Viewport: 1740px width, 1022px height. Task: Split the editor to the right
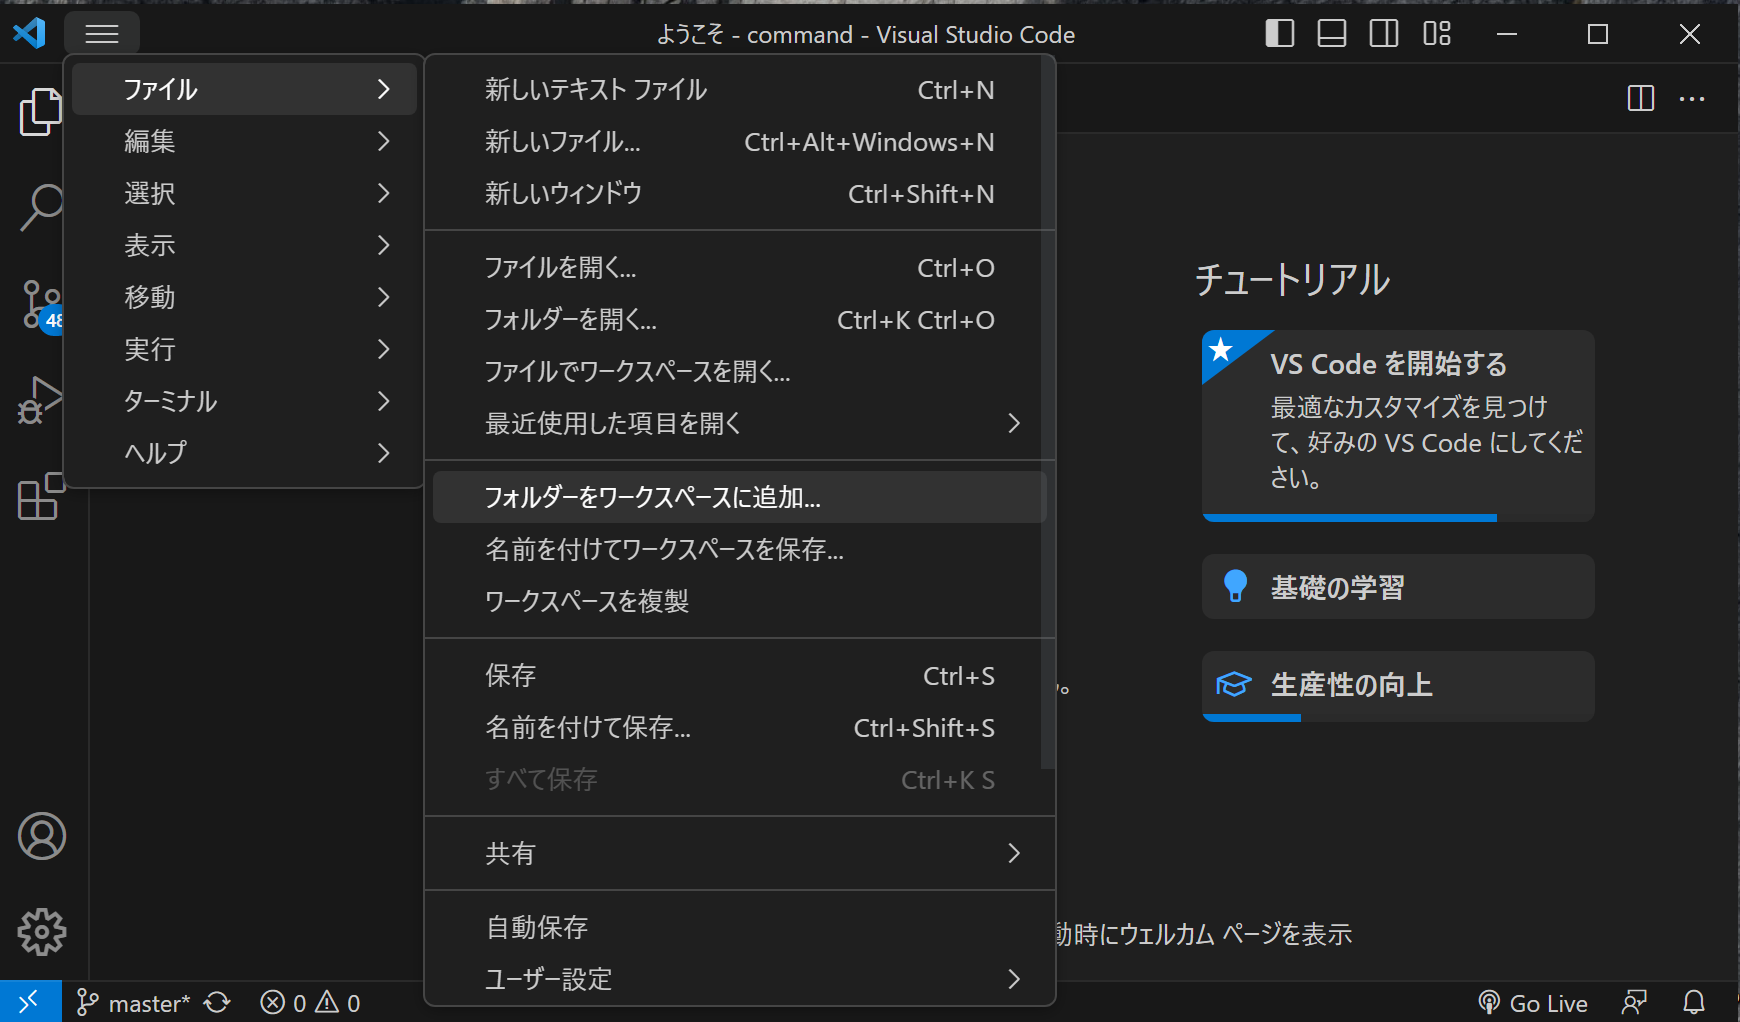click(x=1641, y=98)
